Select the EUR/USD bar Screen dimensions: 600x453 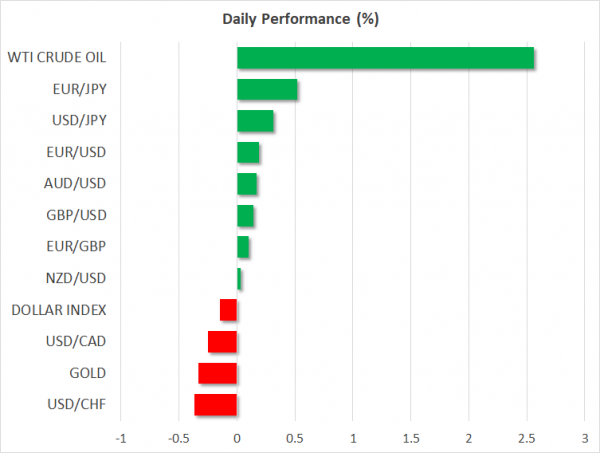tap(248, 153)
